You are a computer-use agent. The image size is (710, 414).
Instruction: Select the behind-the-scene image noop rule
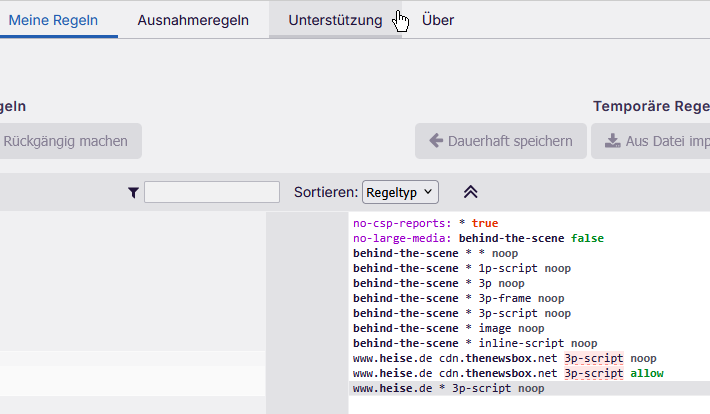click(x=448, y=328)
